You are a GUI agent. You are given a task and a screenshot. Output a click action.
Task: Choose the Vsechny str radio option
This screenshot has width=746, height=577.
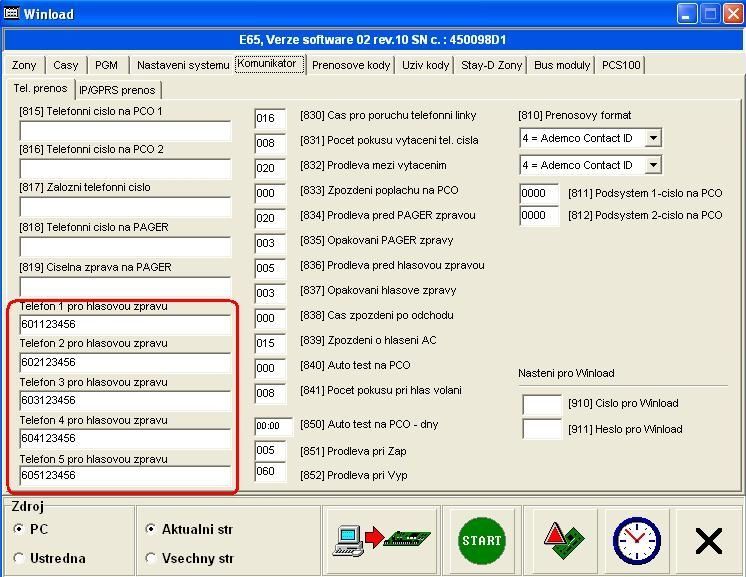pyautogui.click(x=151, y=558)
